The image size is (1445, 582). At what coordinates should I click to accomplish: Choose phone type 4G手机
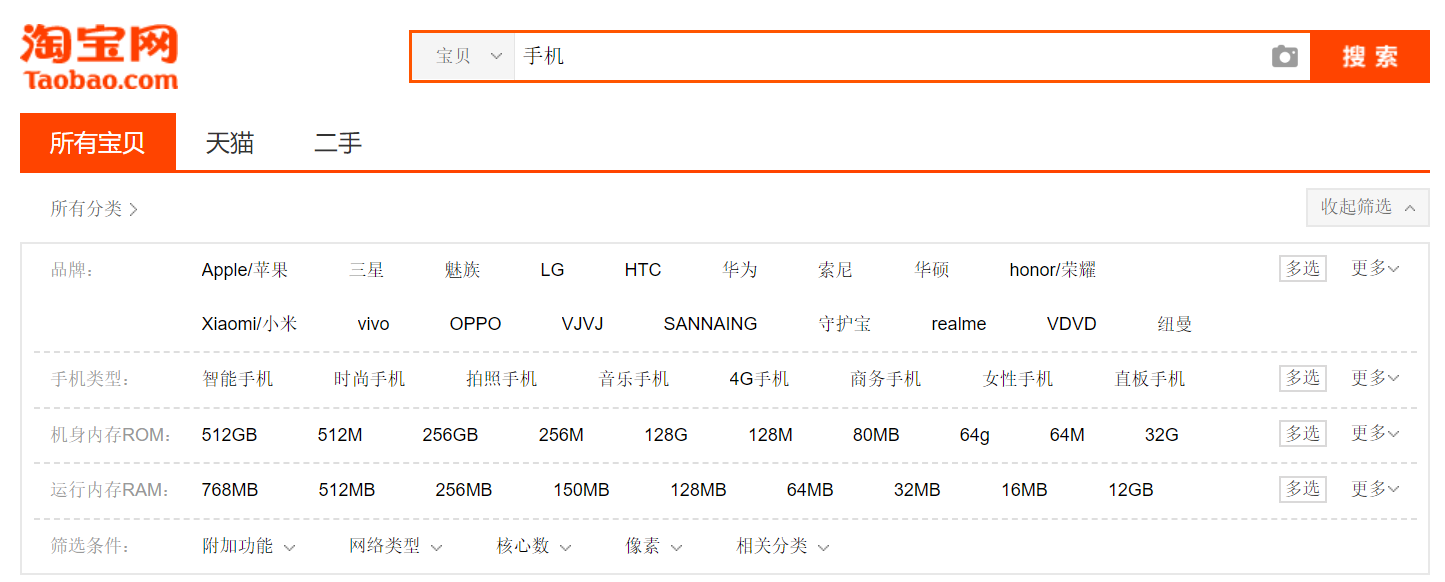coord(759,379)
